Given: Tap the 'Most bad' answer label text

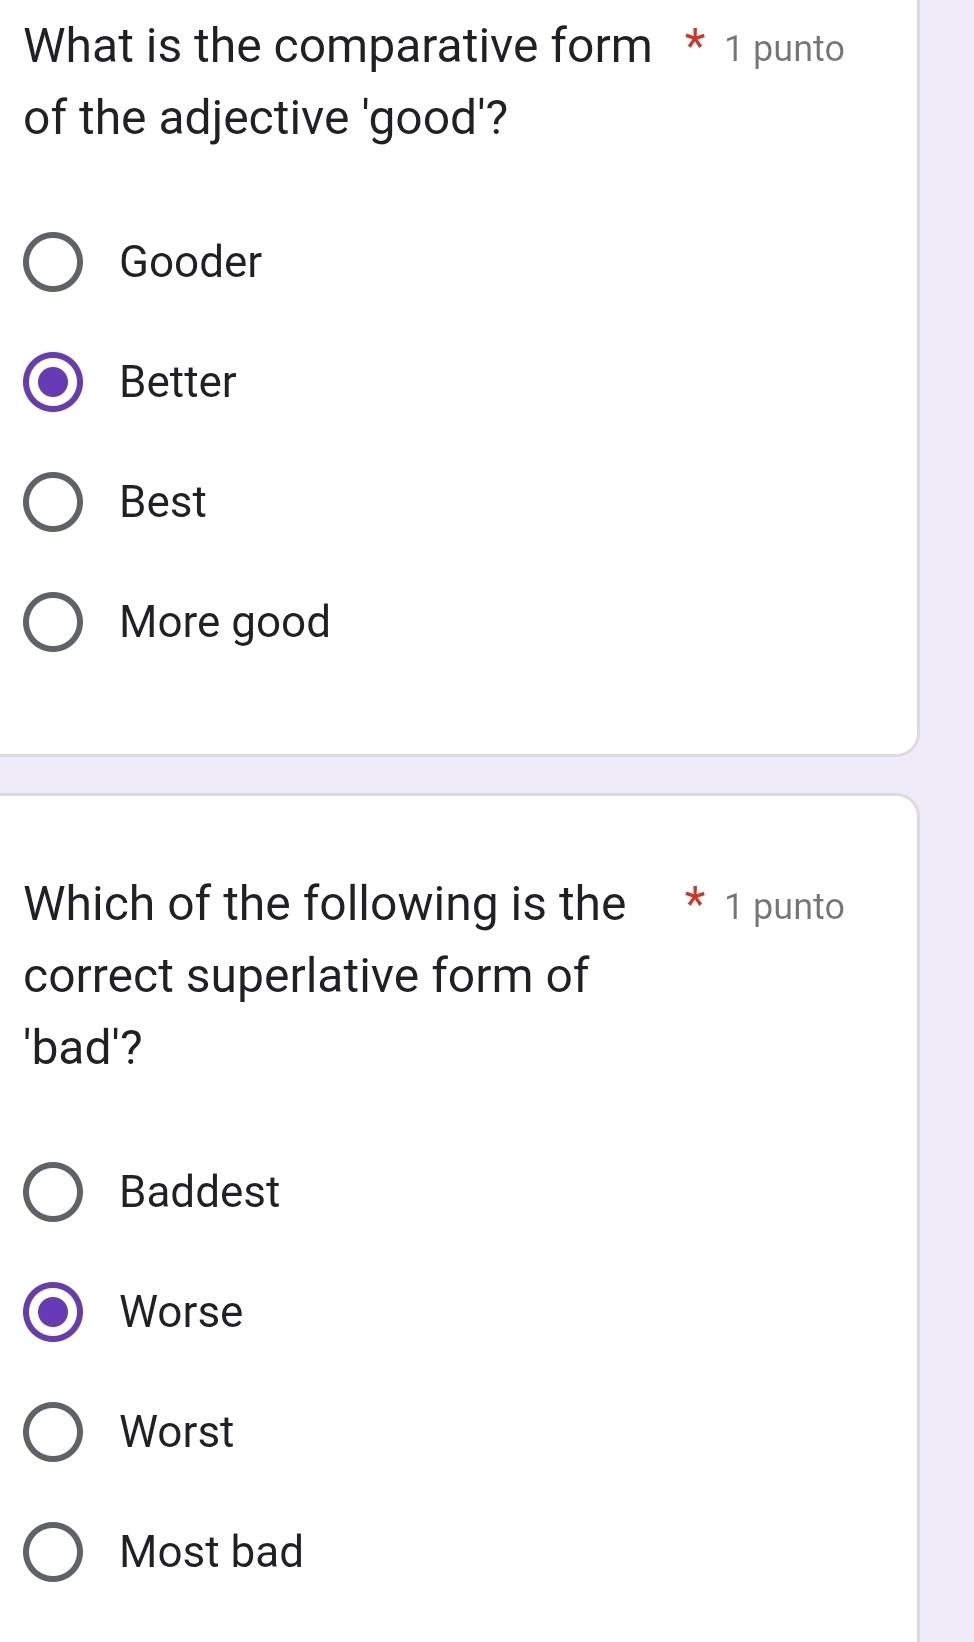Looking at the screenshot, I should tap(211, 1552).
